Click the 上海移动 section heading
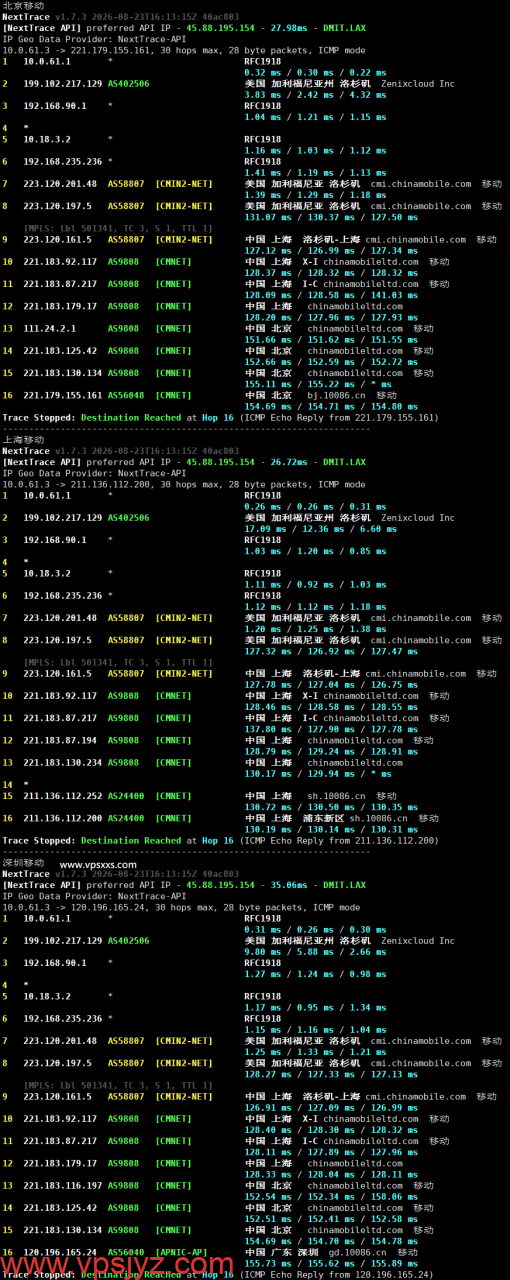510x1280 pixels. (x=23, y=440)
